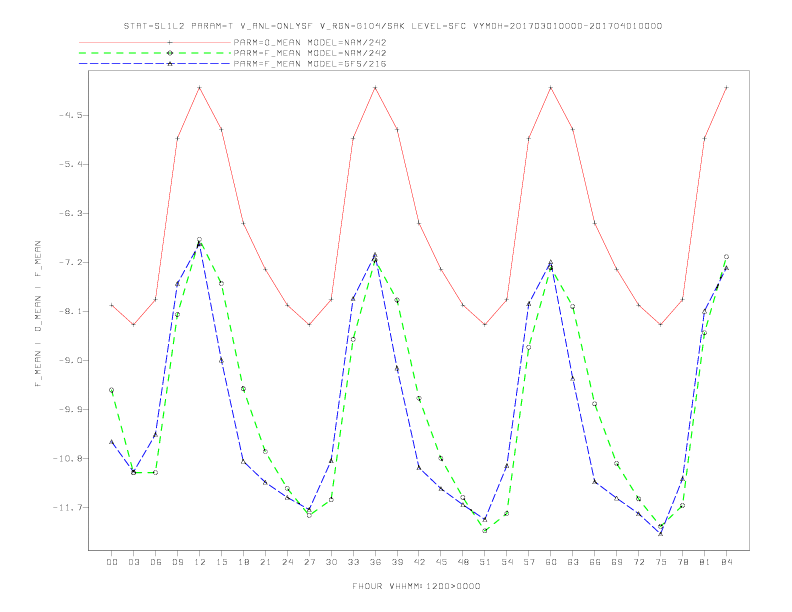The image size is (792, 612).
Task: Click x-axis forecast hour label 15
Action: click(221, 562)
